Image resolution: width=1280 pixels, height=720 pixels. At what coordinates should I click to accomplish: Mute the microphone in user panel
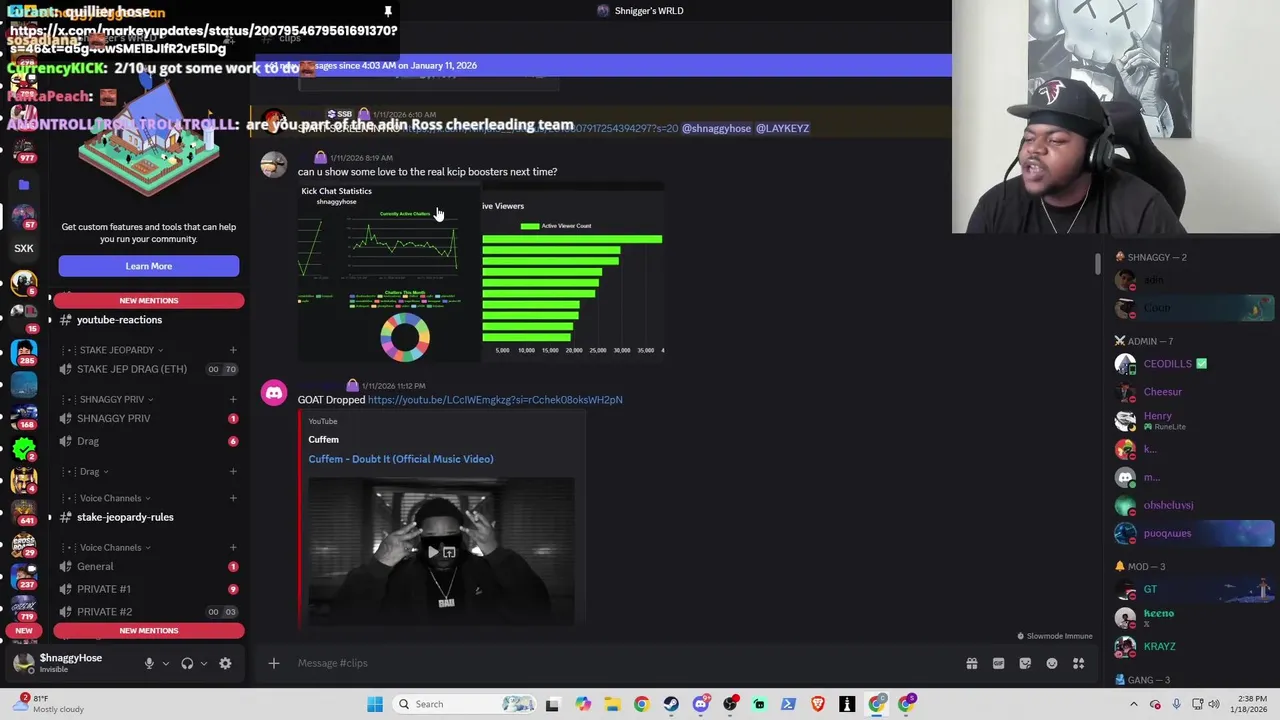(149, 663)
